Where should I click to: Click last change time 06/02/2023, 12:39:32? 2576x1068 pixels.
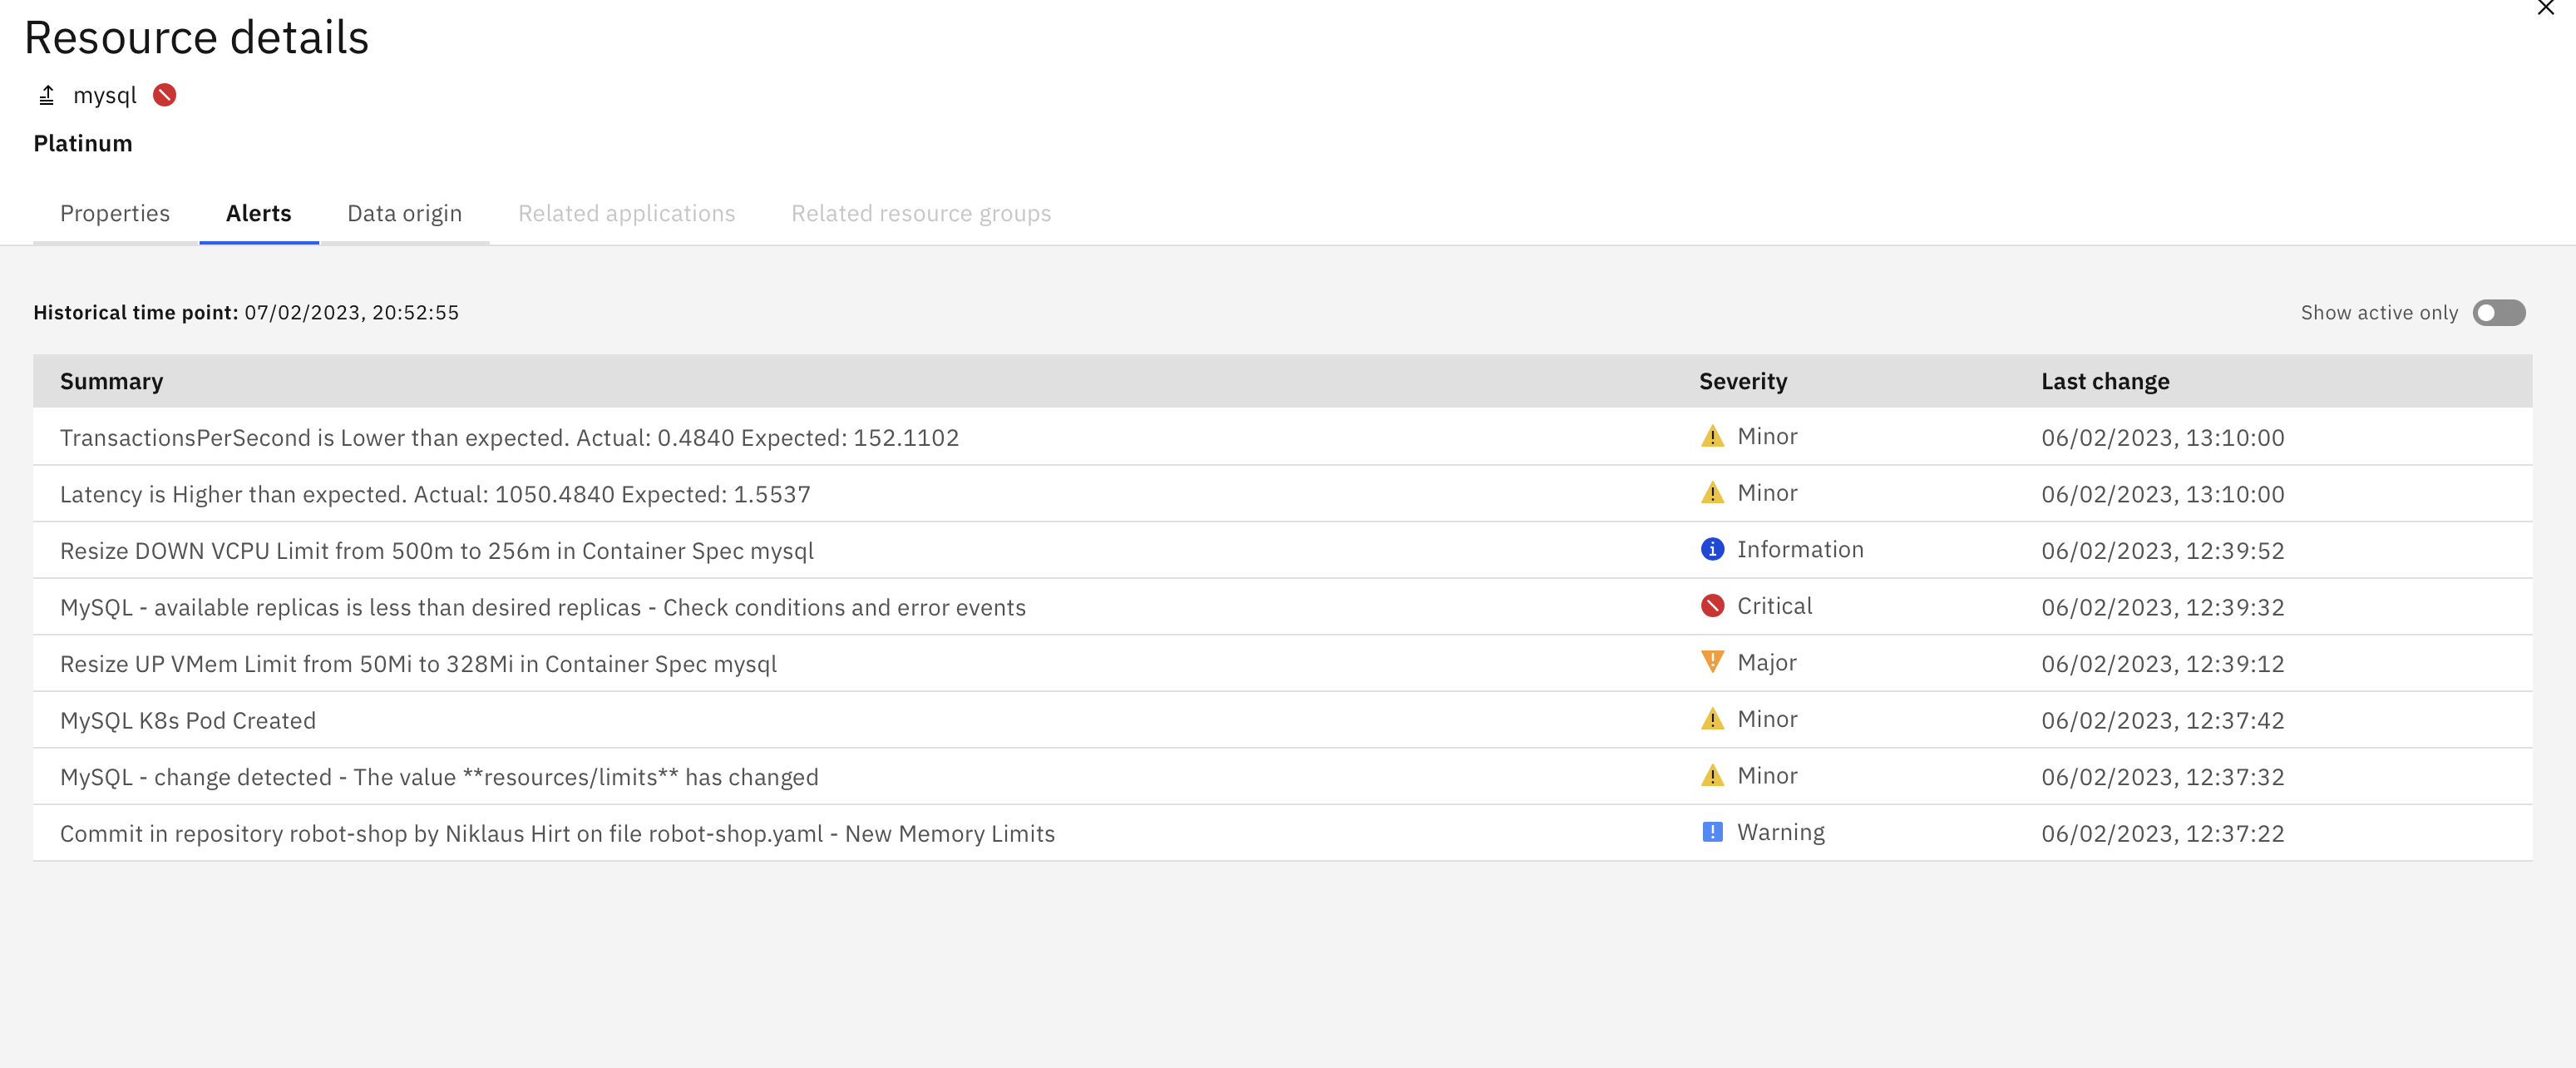tap(2162, 608)
